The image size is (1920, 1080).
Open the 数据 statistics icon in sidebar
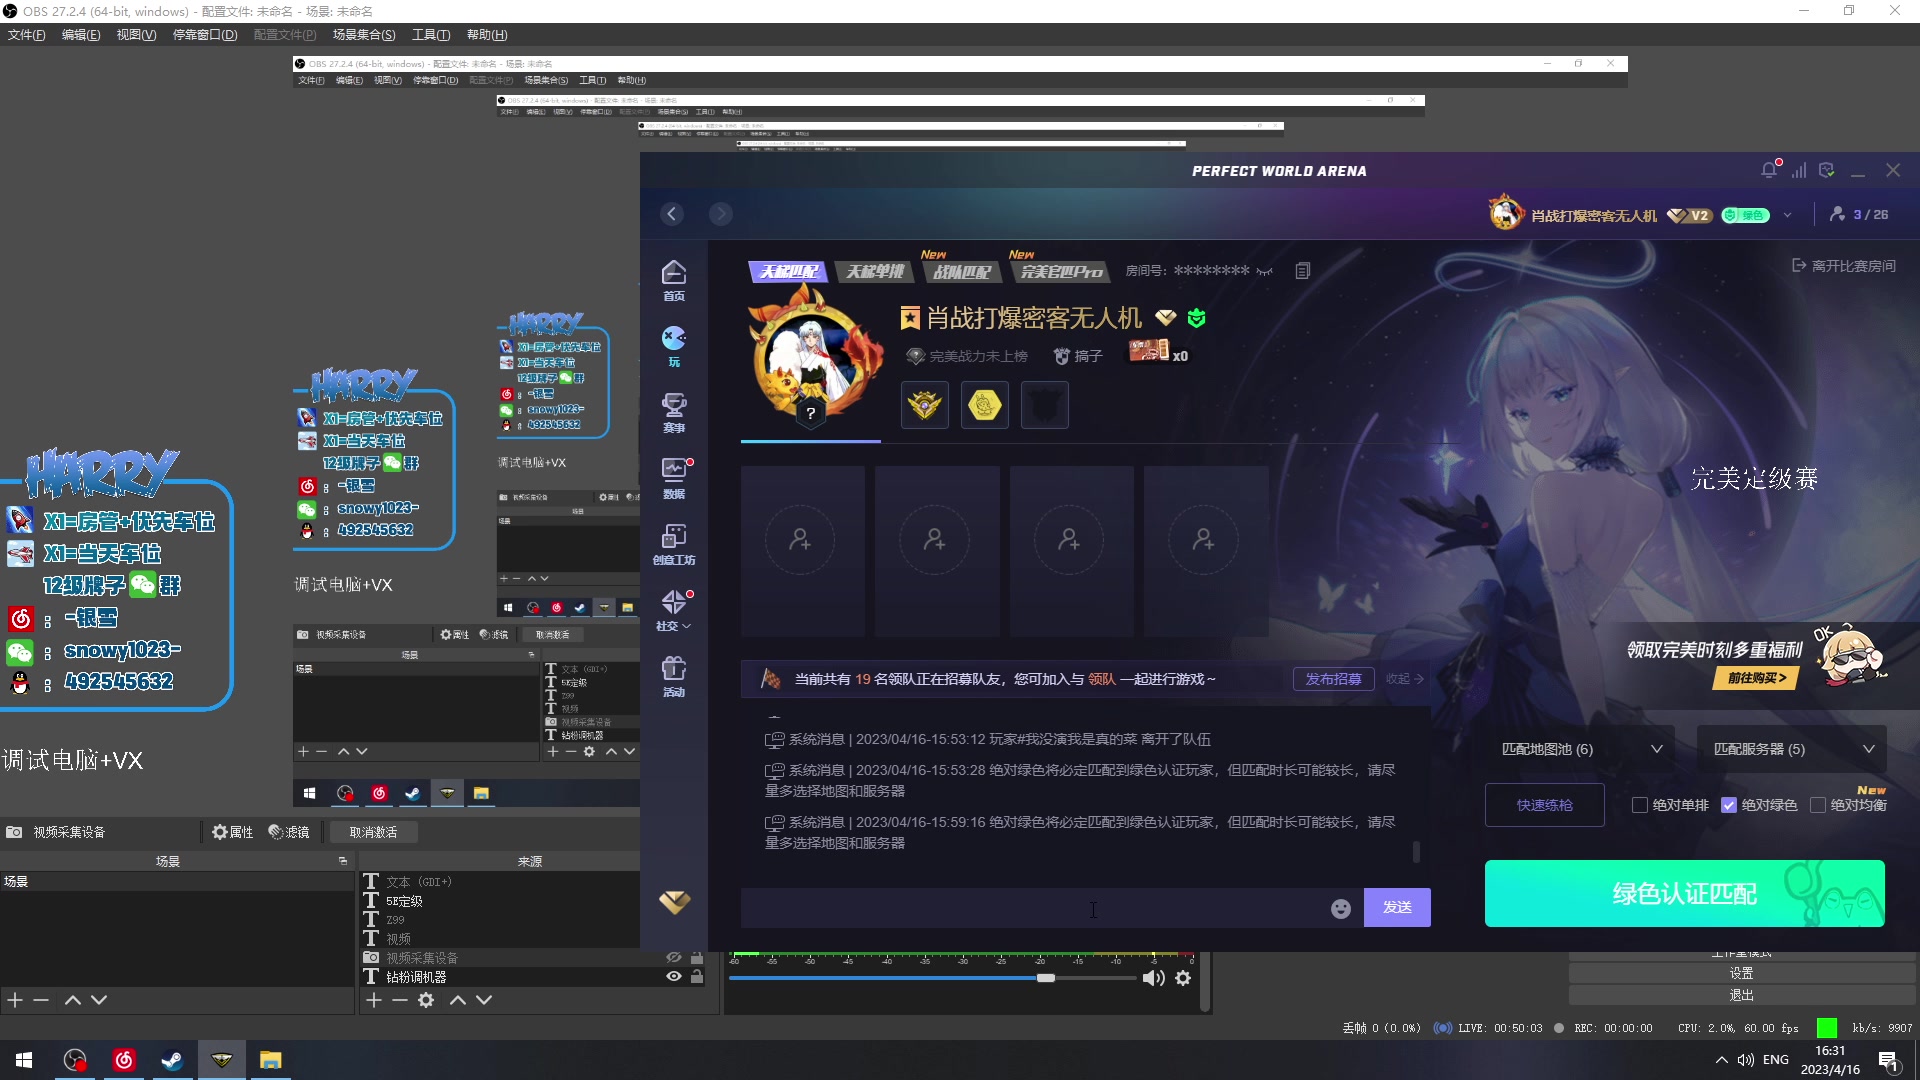(674, 478)
